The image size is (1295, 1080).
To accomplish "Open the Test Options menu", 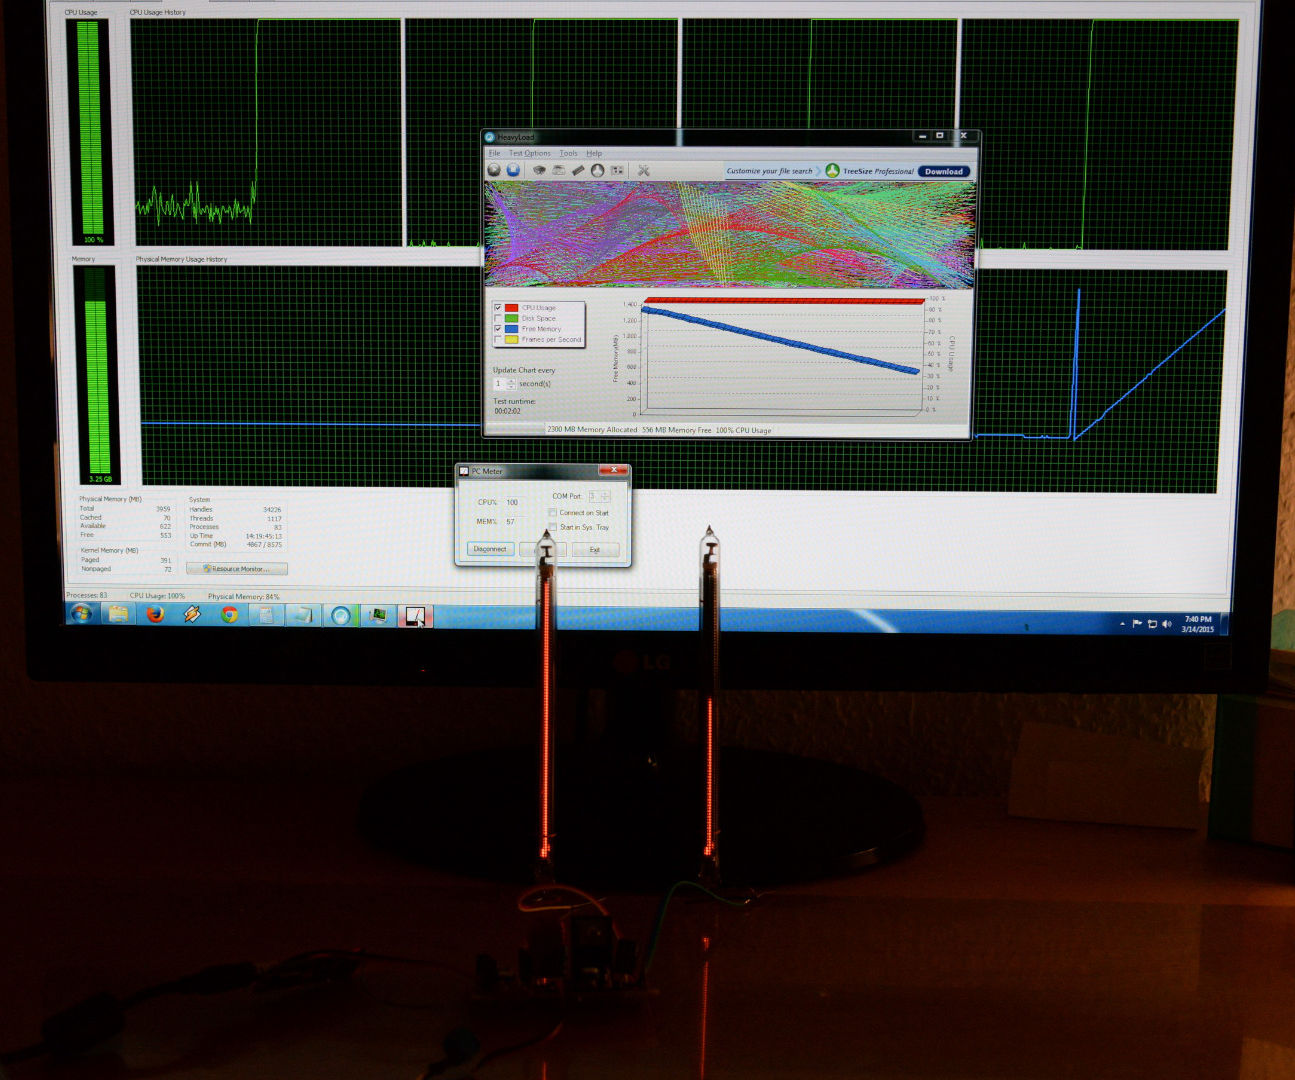I will [530, 153].
